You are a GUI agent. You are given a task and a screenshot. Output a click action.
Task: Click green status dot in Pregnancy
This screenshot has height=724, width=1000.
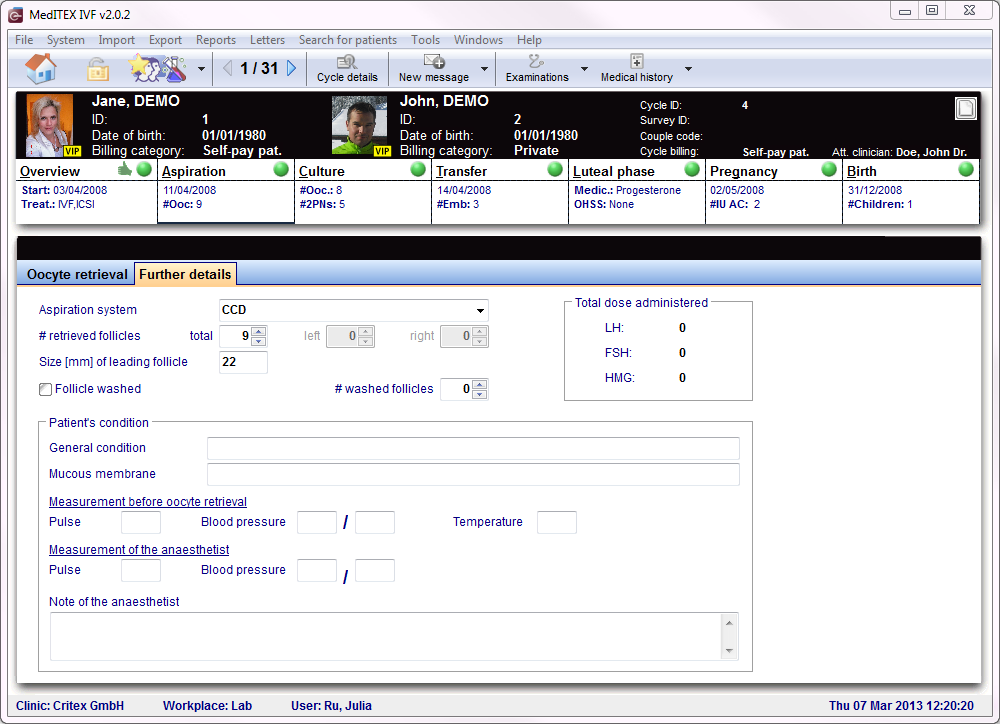829,169
